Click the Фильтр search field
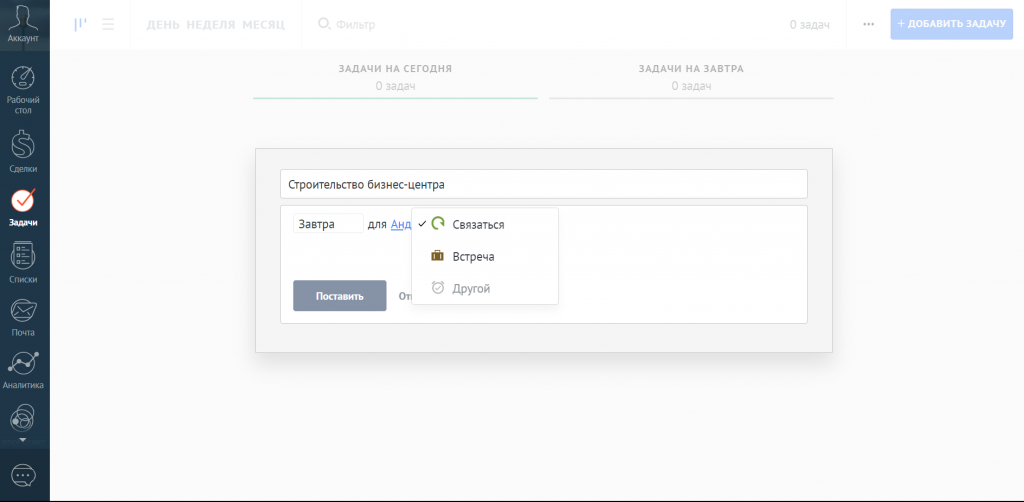This screenshot has width=1024, height=502. [x=355, y=25]
